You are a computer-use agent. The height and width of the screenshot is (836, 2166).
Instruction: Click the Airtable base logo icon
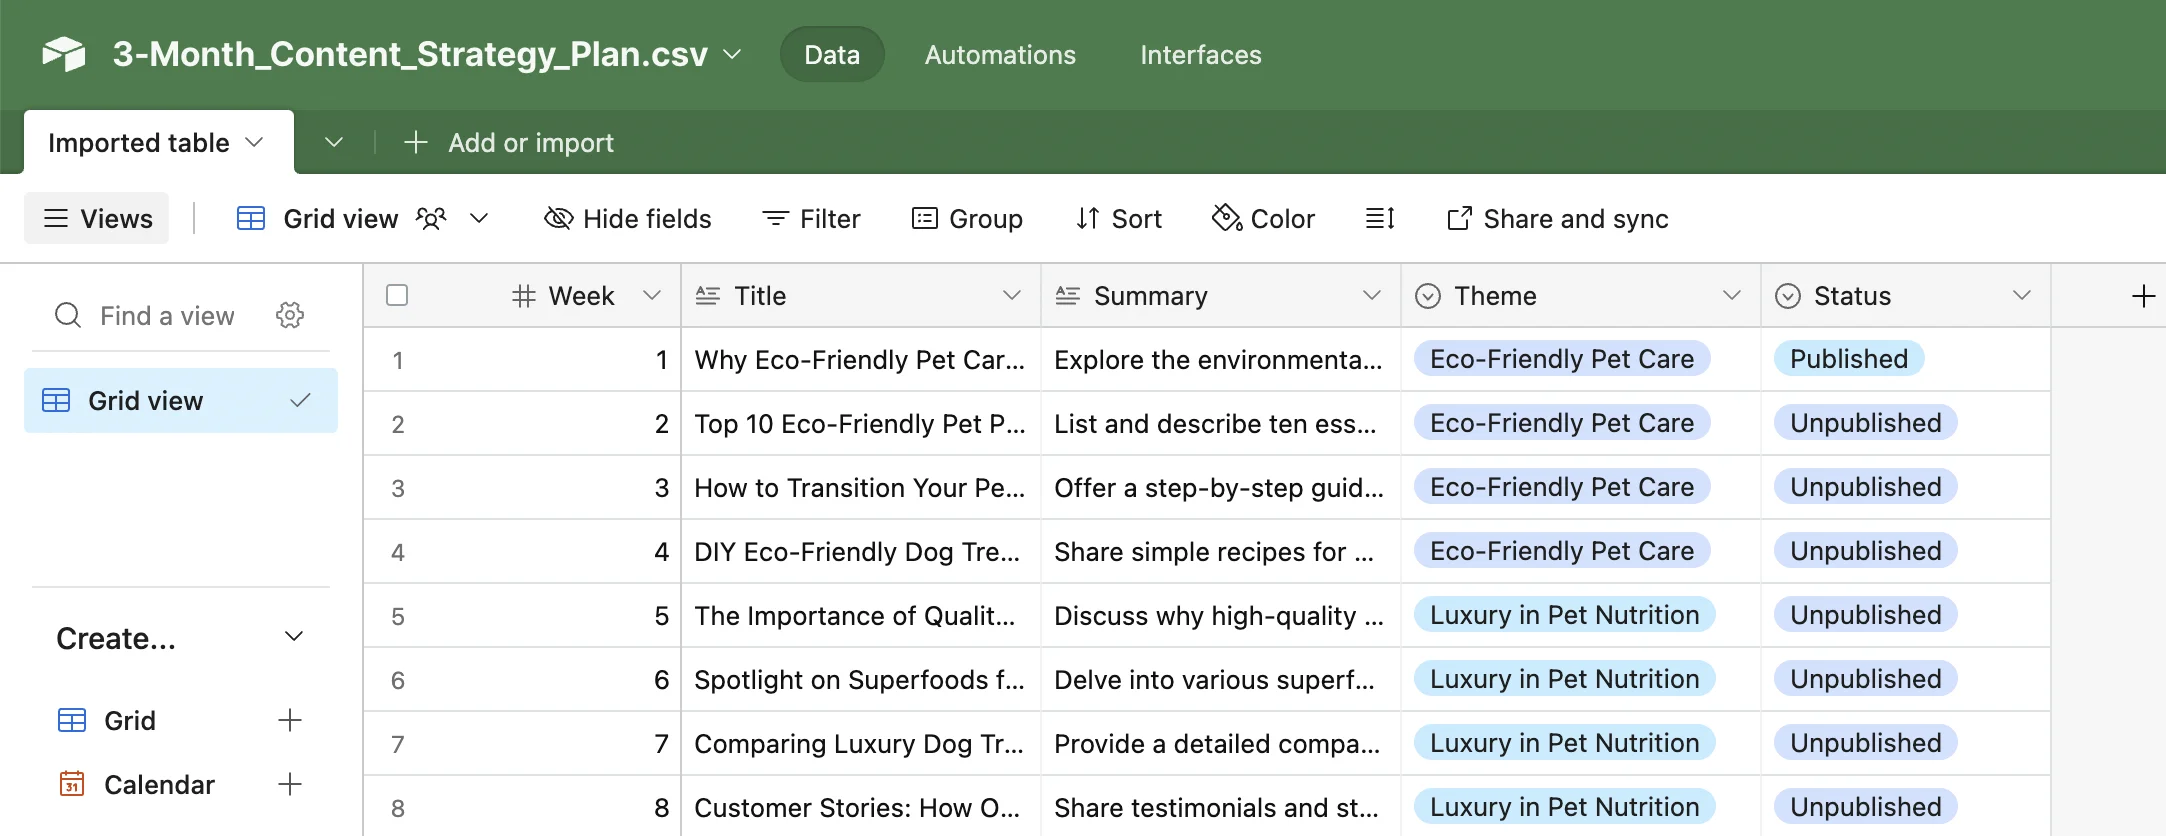coord(64,54)
